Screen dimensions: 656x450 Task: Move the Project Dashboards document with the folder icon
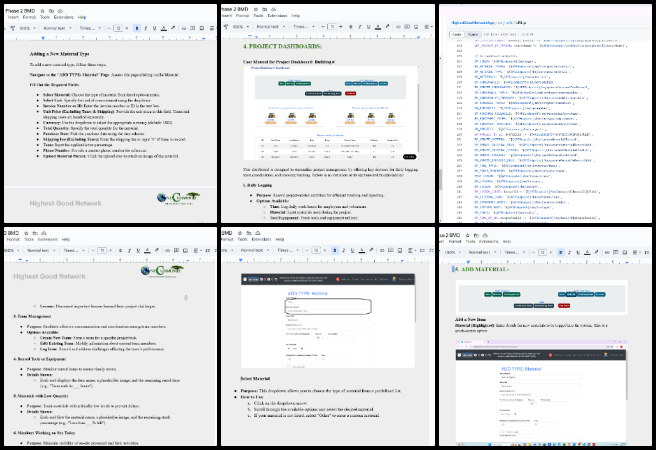[x=265, y=9]
